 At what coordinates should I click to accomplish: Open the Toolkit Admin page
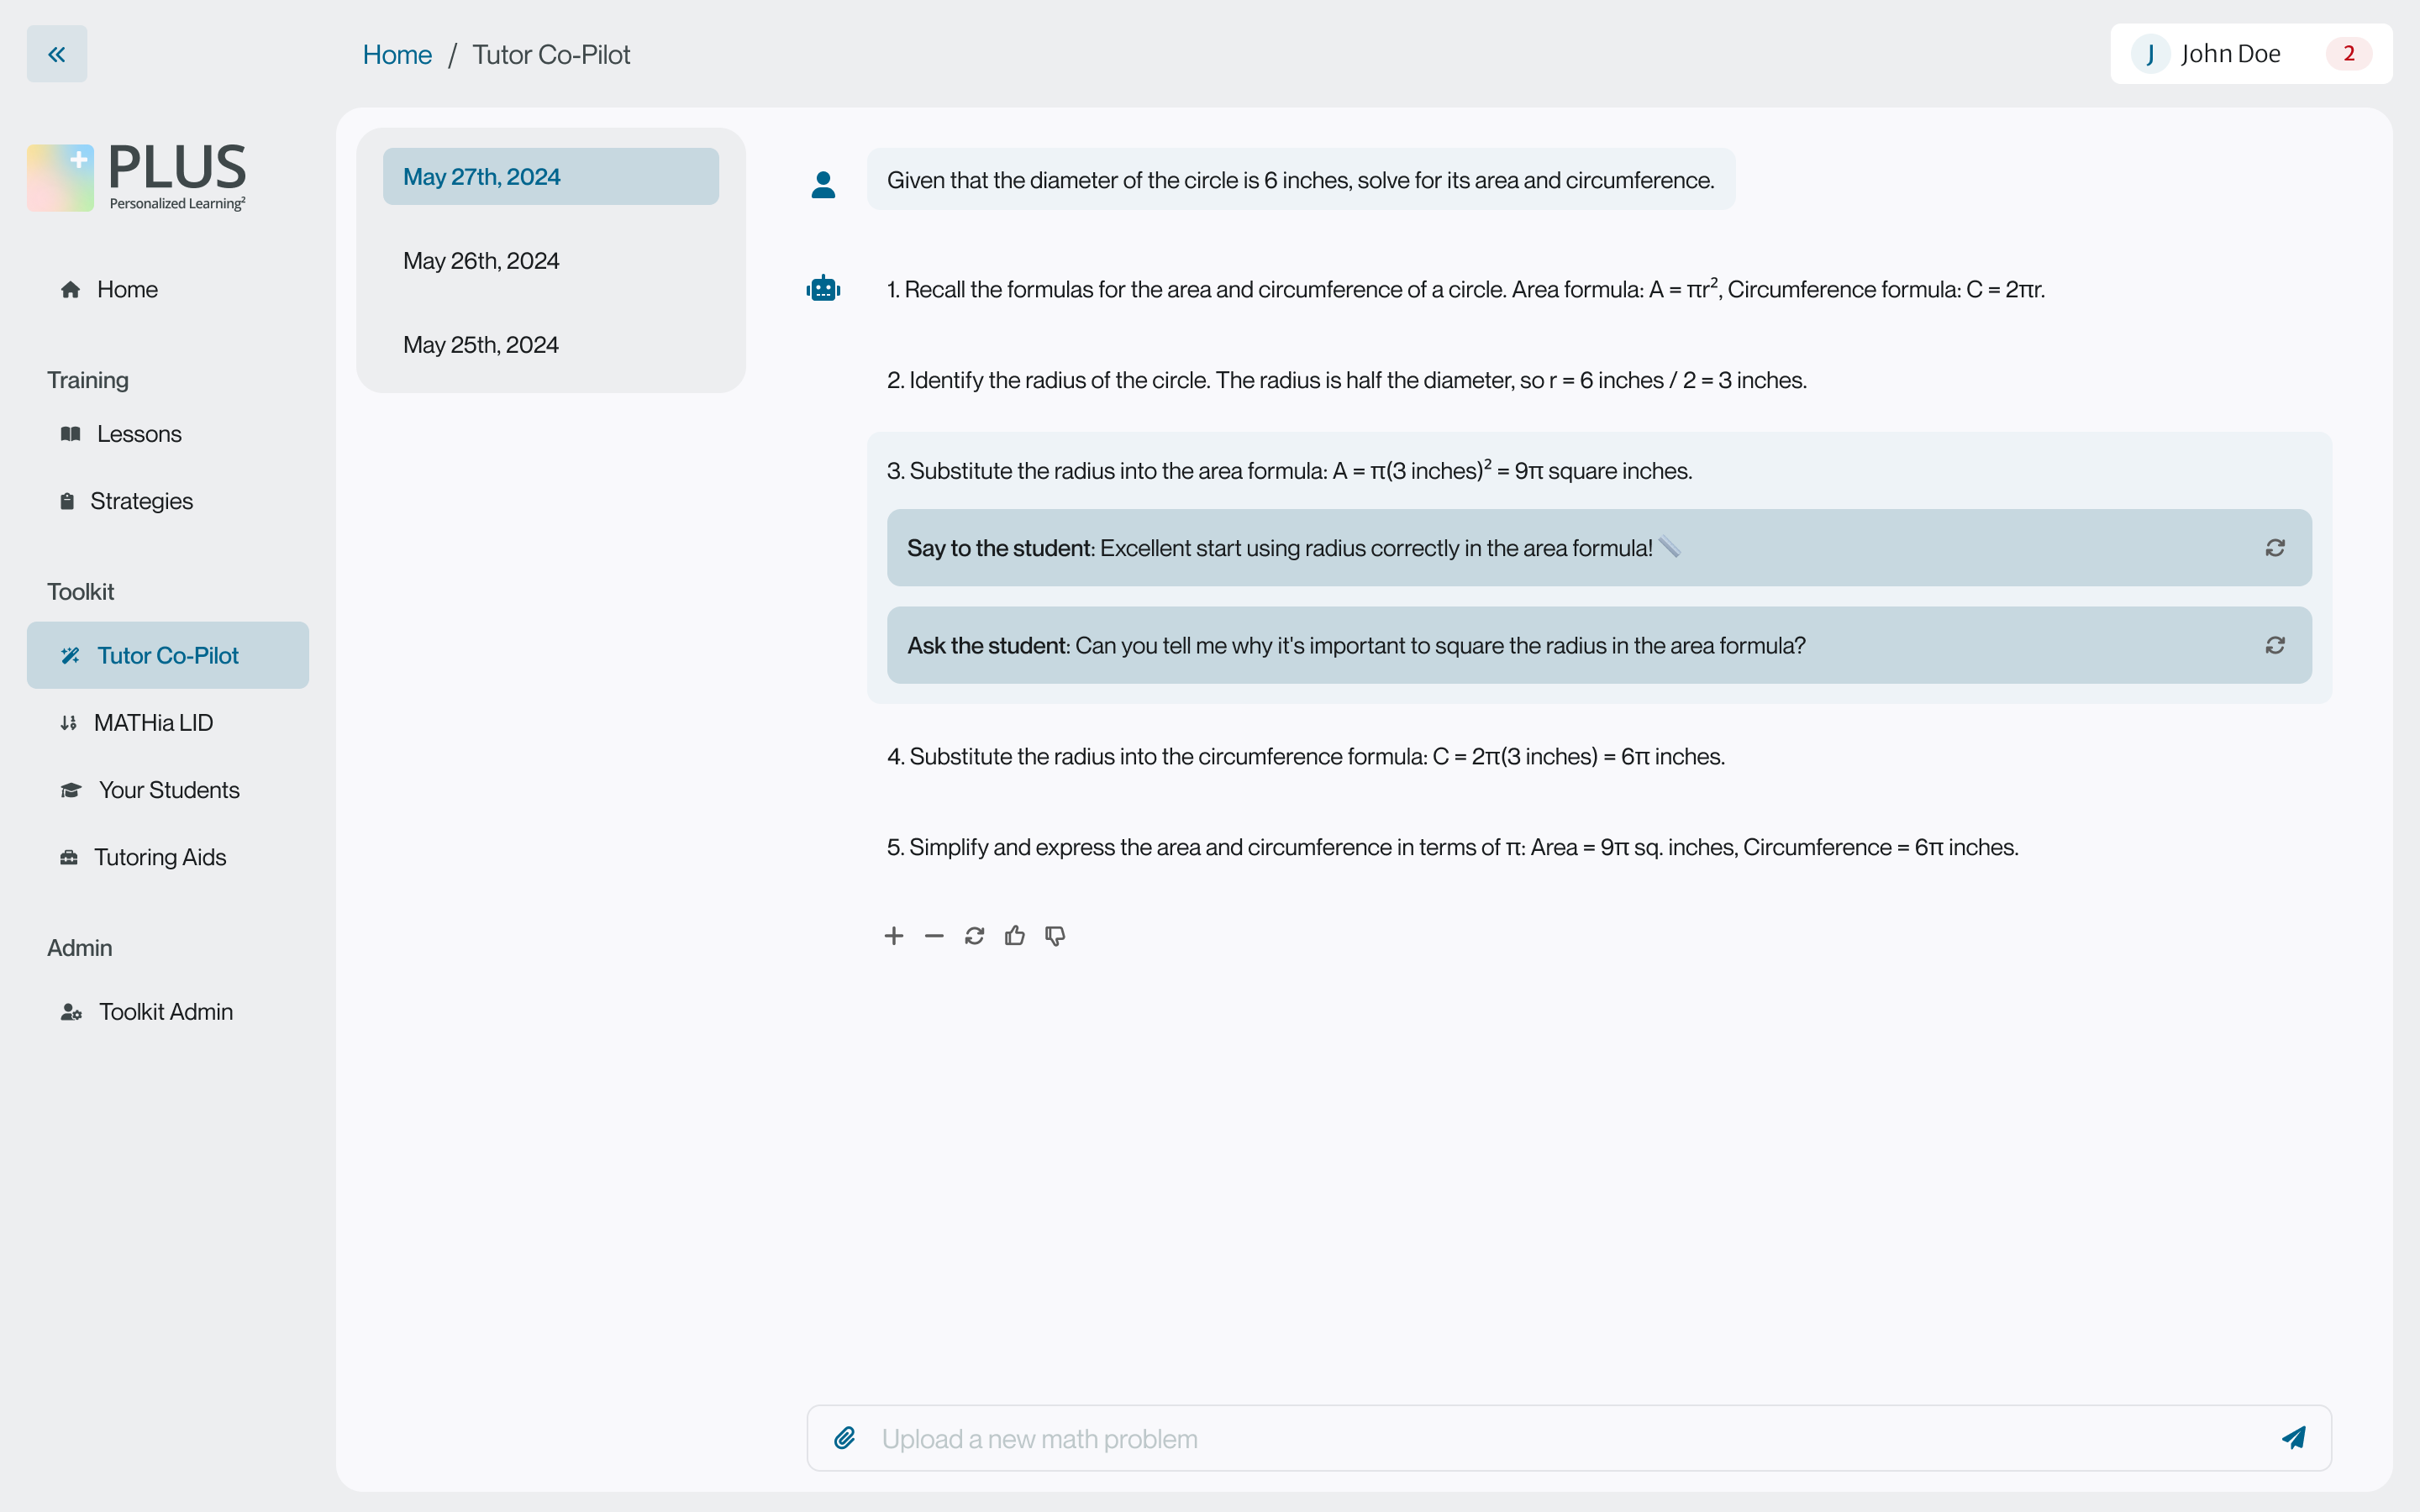tap(165, 1012)
